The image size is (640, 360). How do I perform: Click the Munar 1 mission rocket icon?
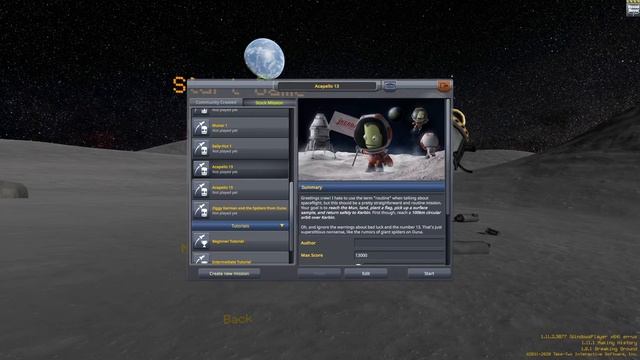pyautogui.click(x=201, y=128)
